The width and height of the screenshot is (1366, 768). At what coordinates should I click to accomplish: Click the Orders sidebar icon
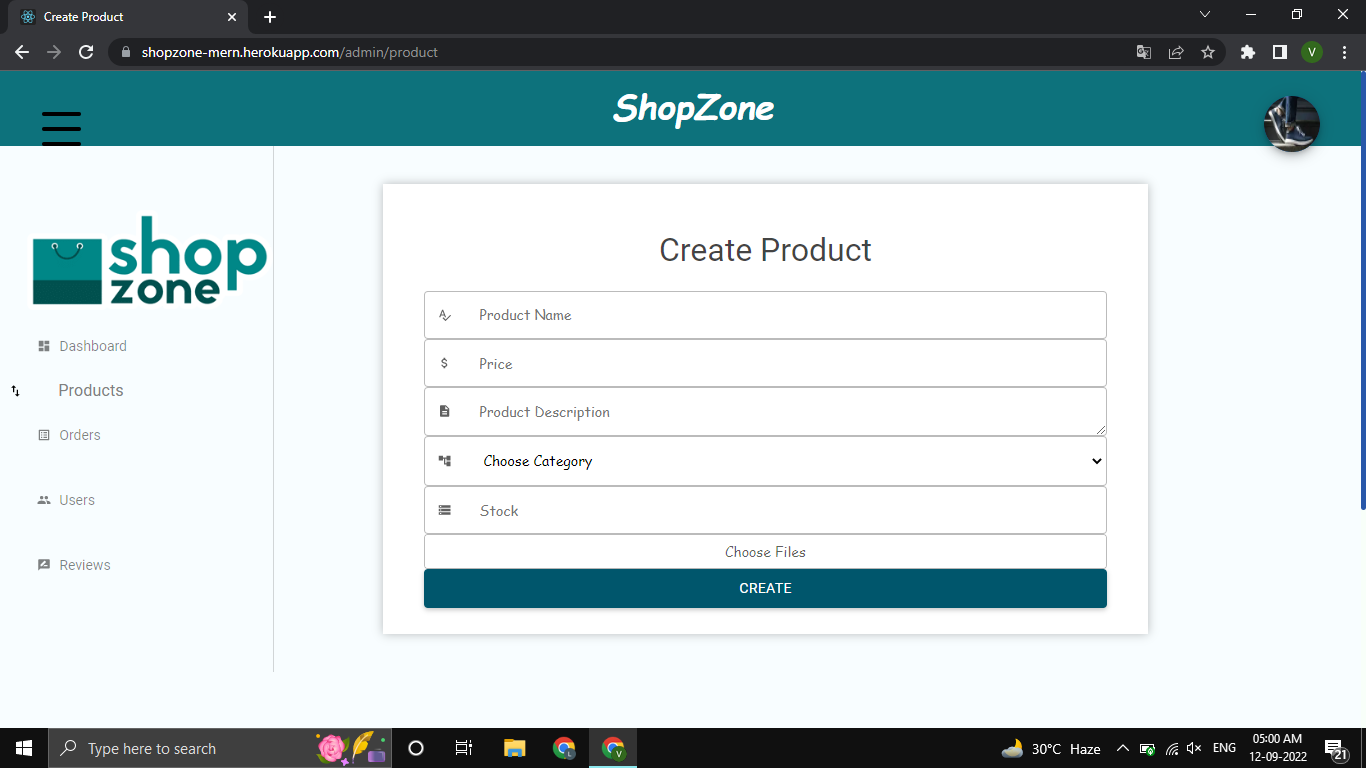click(x=43, y=434)
